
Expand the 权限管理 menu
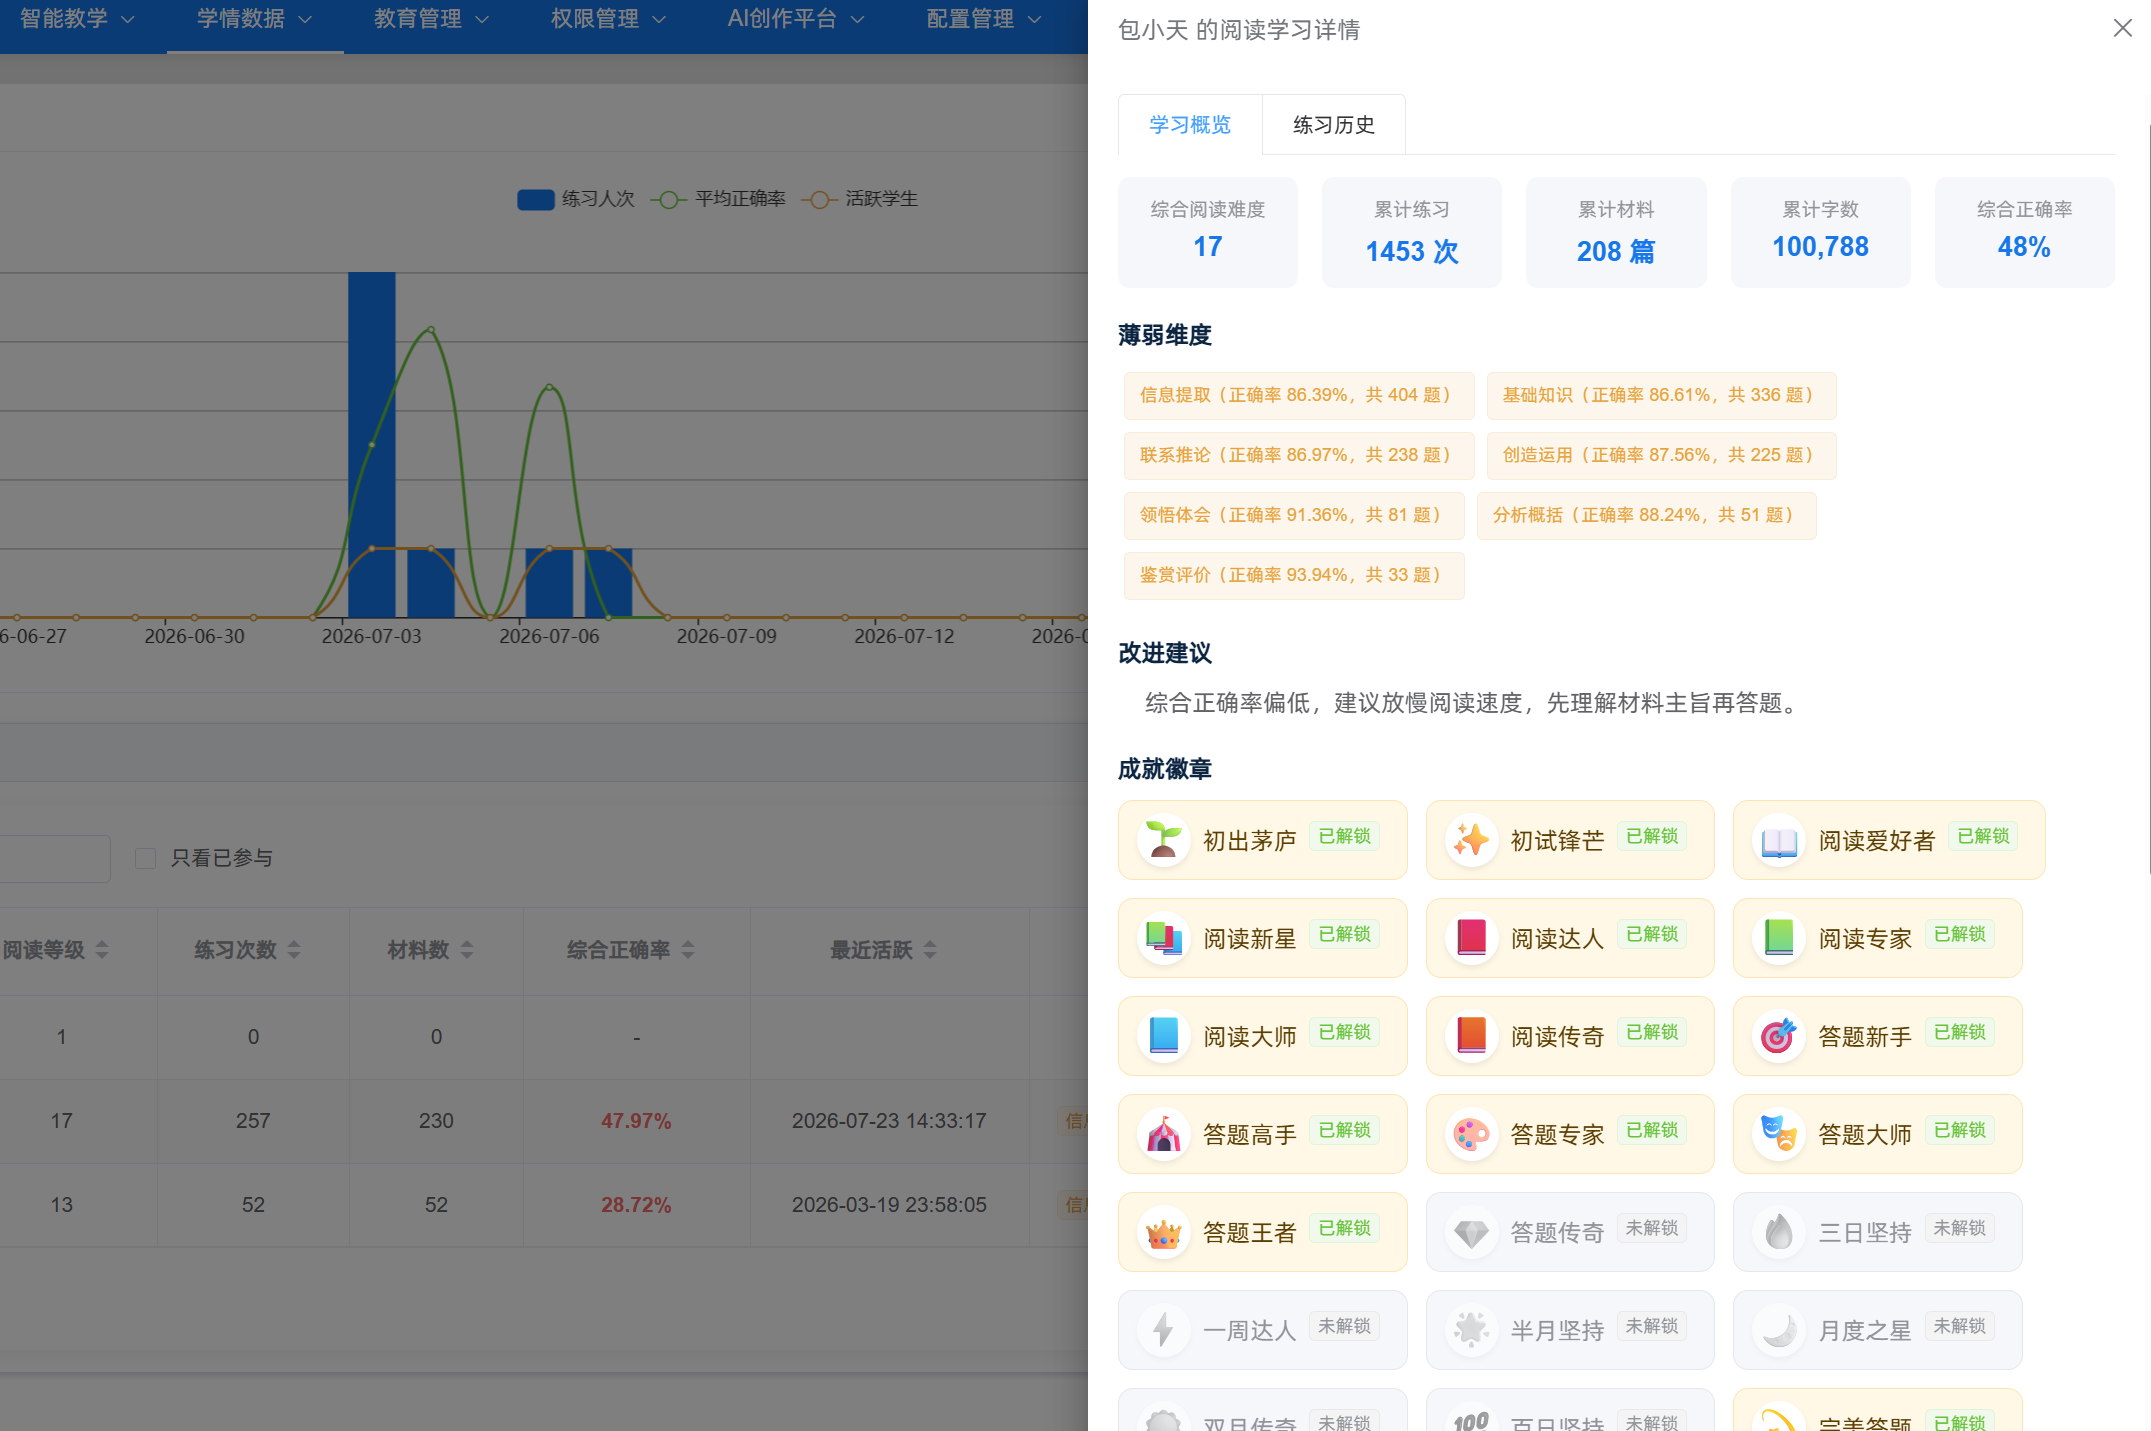(x=609, y=19)
